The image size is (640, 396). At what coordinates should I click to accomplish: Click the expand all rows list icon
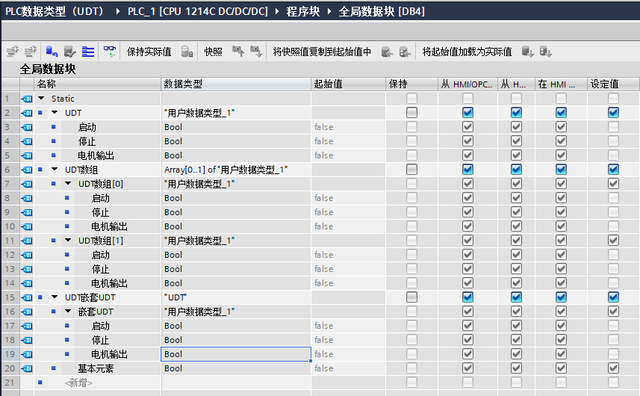(88, 51)
